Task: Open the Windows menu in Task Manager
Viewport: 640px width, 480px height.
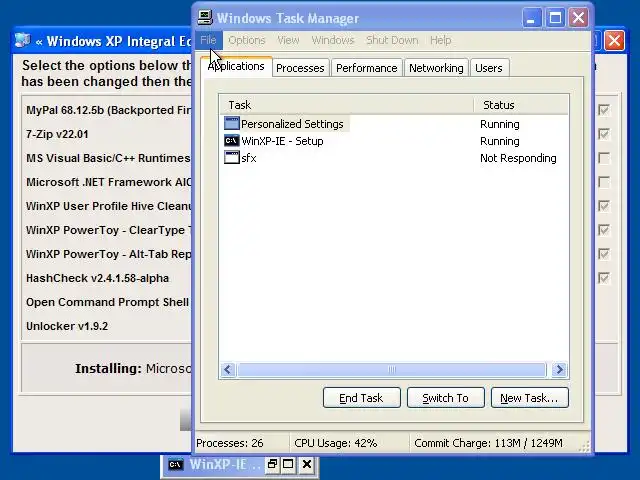Action: click(x=333, y=40)
